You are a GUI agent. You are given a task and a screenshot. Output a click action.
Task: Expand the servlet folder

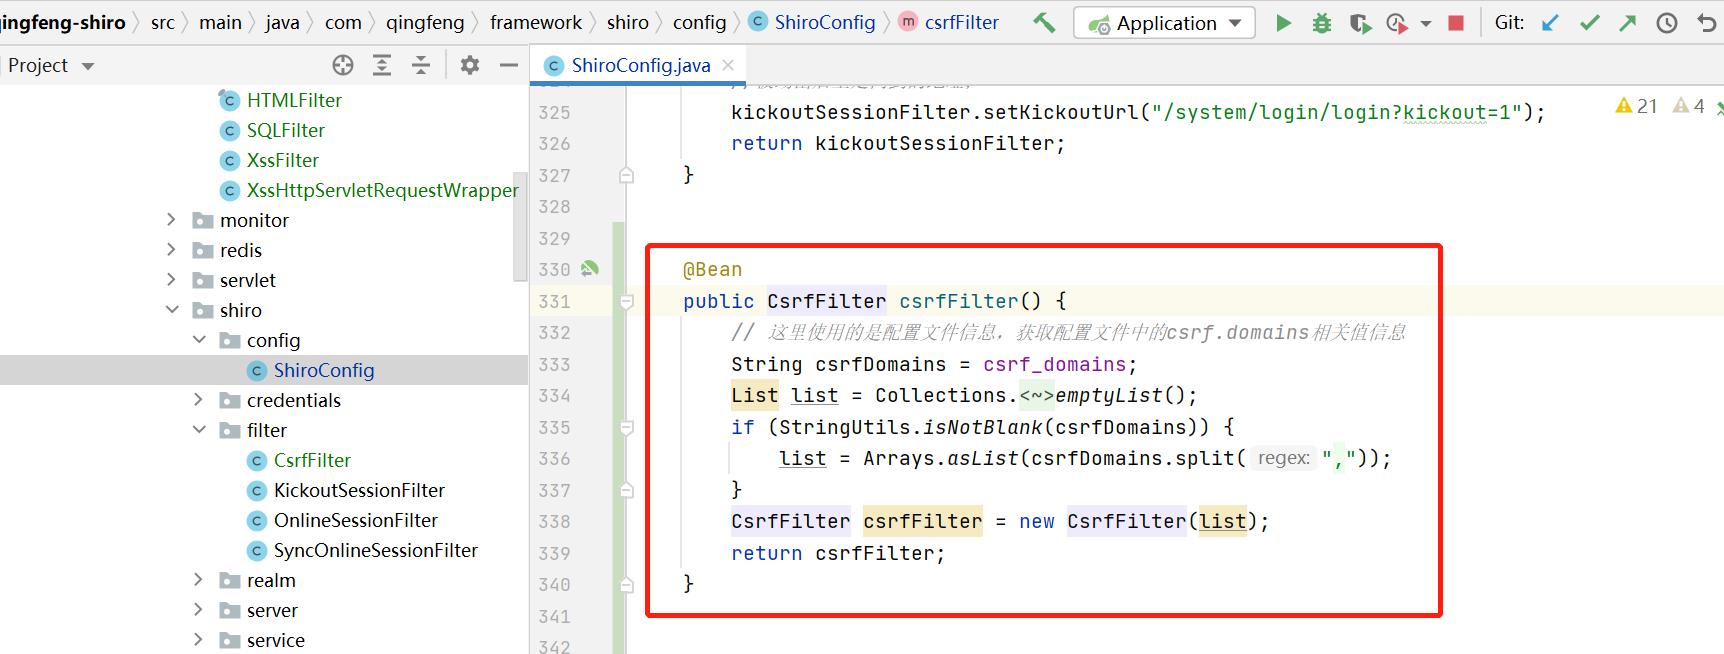(171, 280)
